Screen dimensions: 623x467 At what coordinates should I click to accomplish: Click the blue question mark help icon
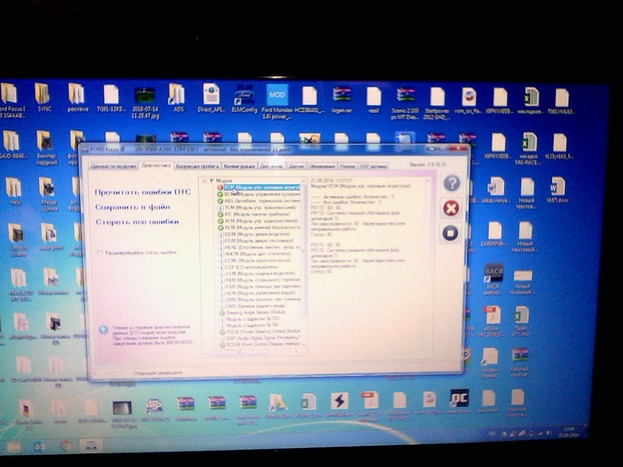point(451,183)
